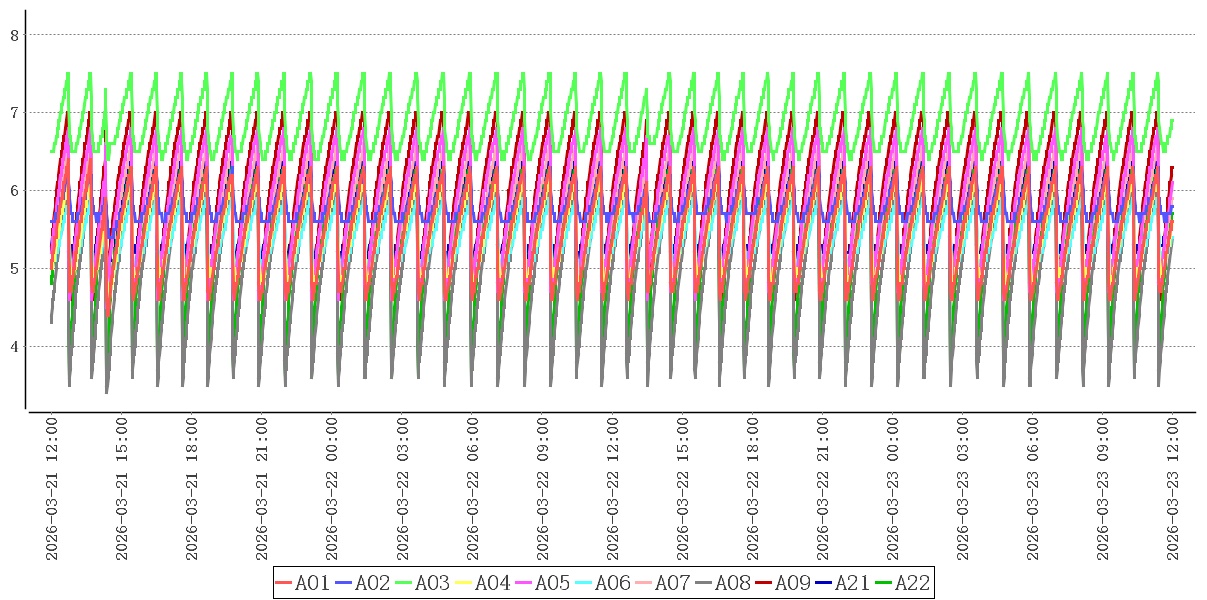This screenshot has height=600, width=1207.
Task: Click the dark blue A21 legend swatch
Action: (824, 583)
